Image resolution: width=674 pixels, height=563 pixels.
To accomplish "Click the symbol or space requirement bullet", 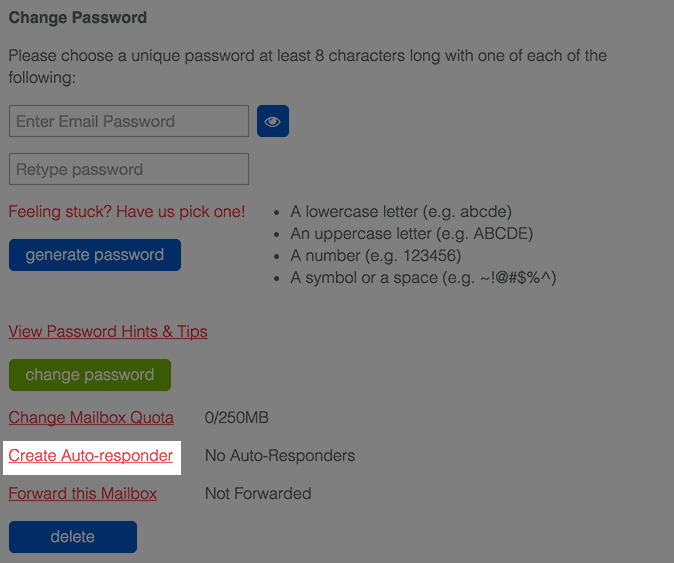I will (423, 277).
